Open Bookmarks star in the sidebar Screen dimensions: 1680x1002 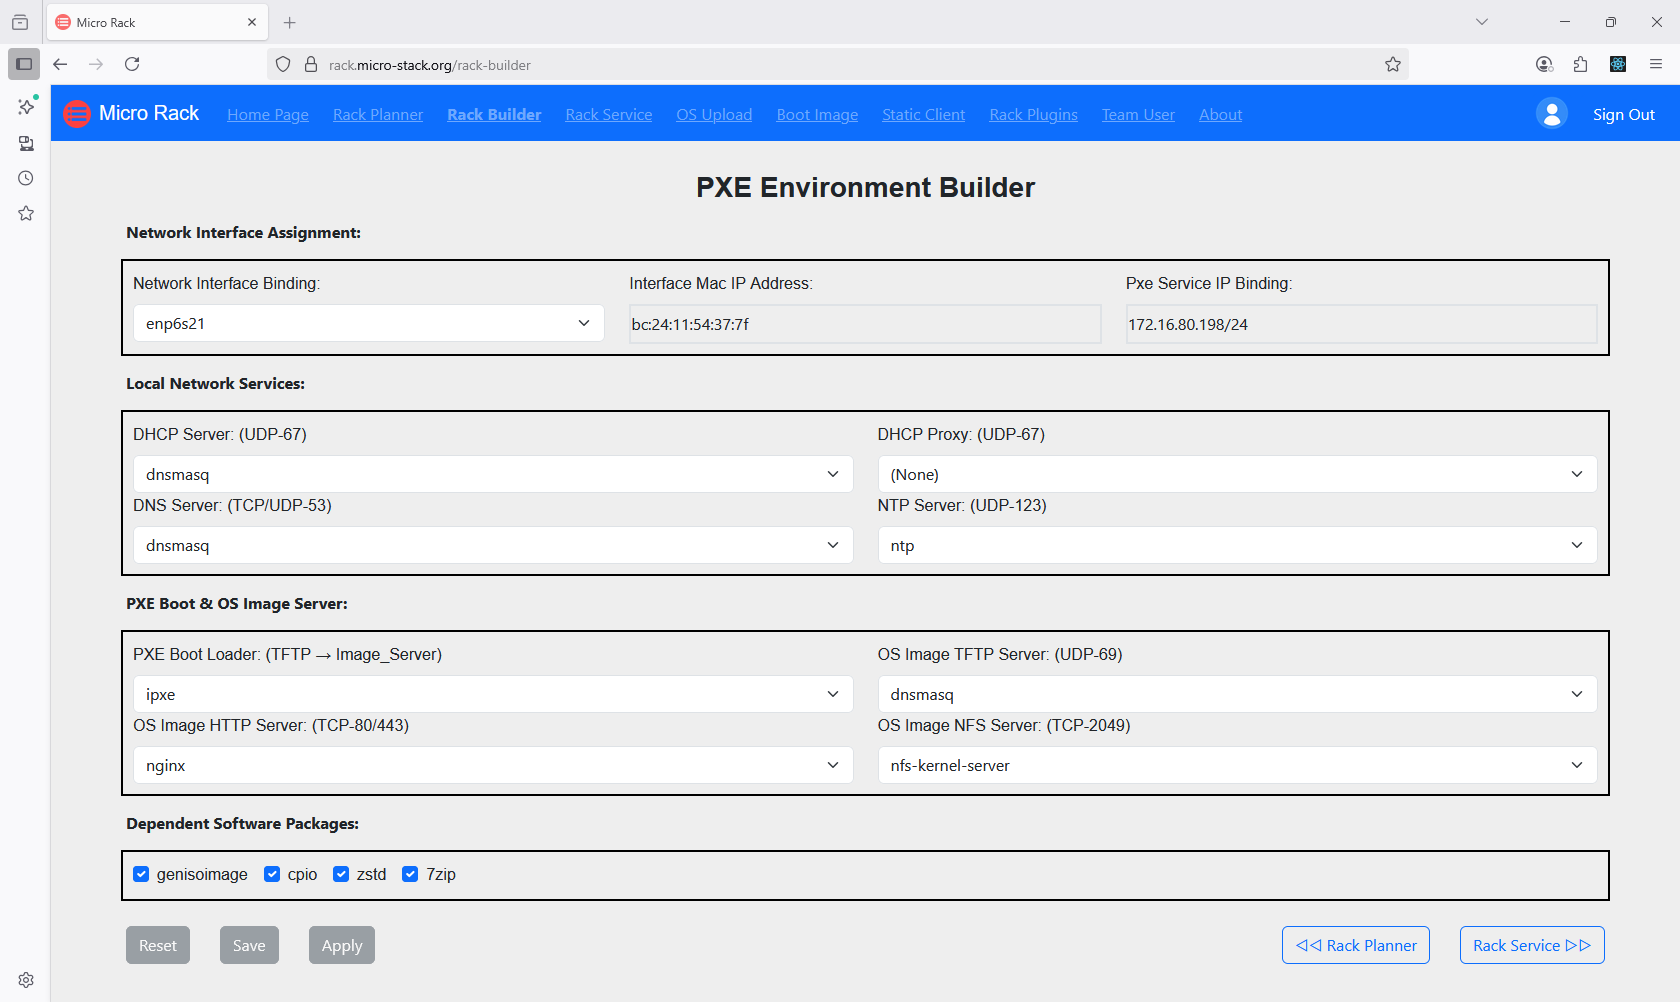(x=25, y=213)
